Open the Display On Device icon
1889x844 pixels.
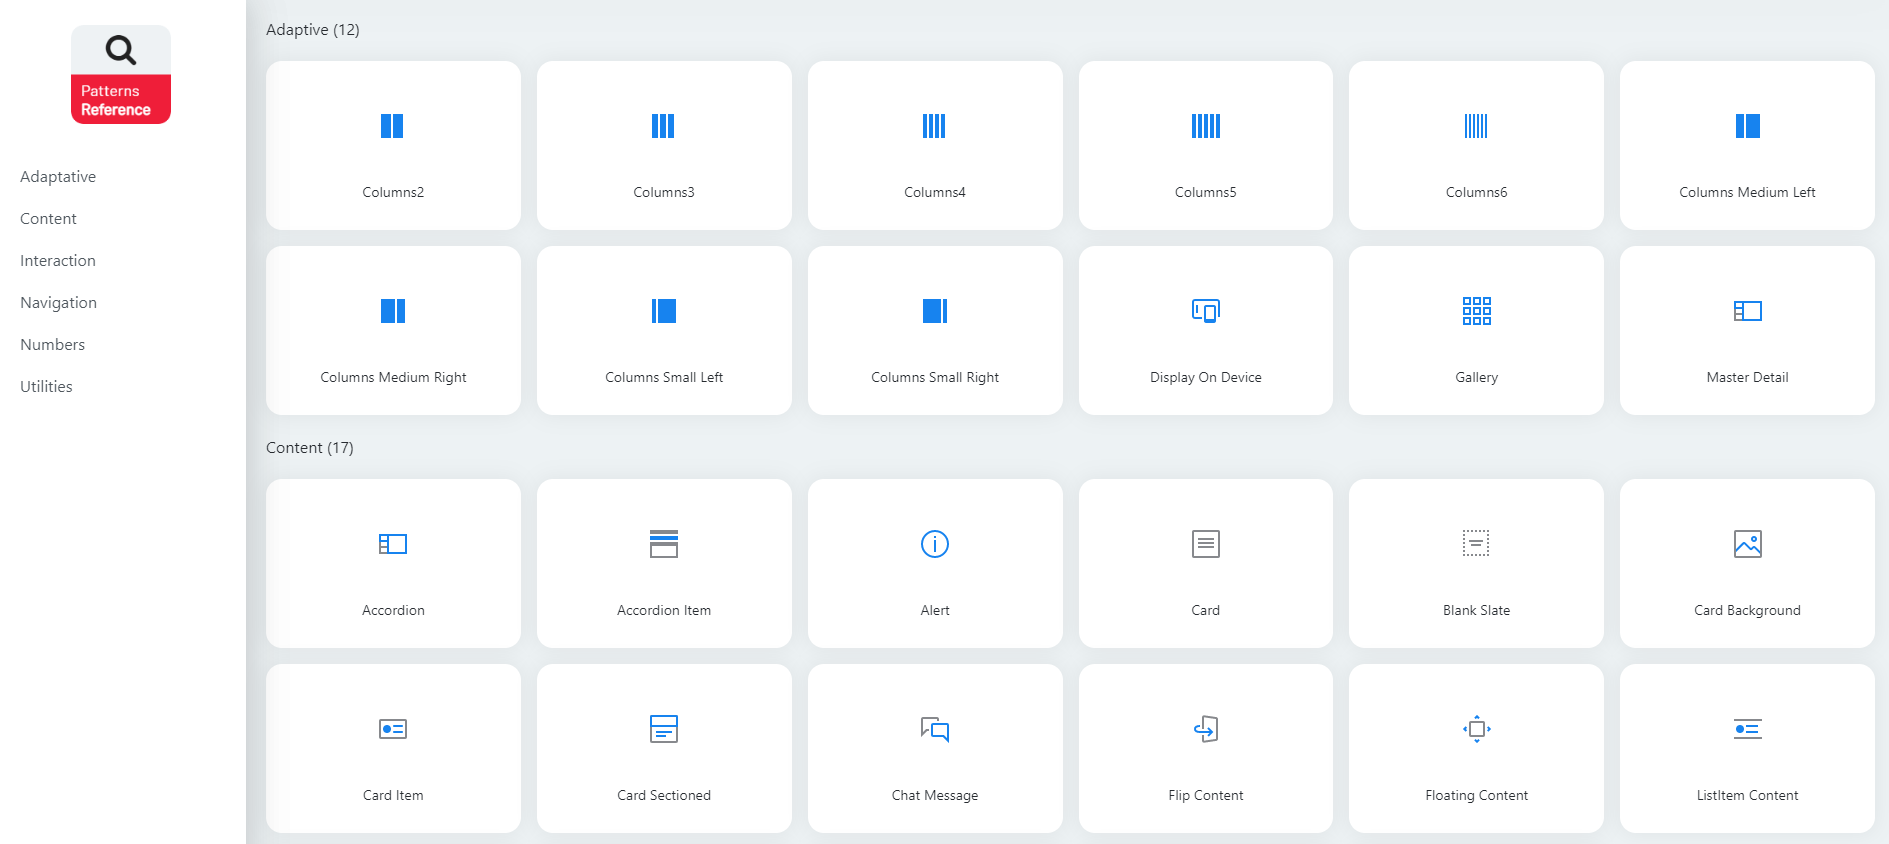pyautogui.click(x=1206, y=311)
